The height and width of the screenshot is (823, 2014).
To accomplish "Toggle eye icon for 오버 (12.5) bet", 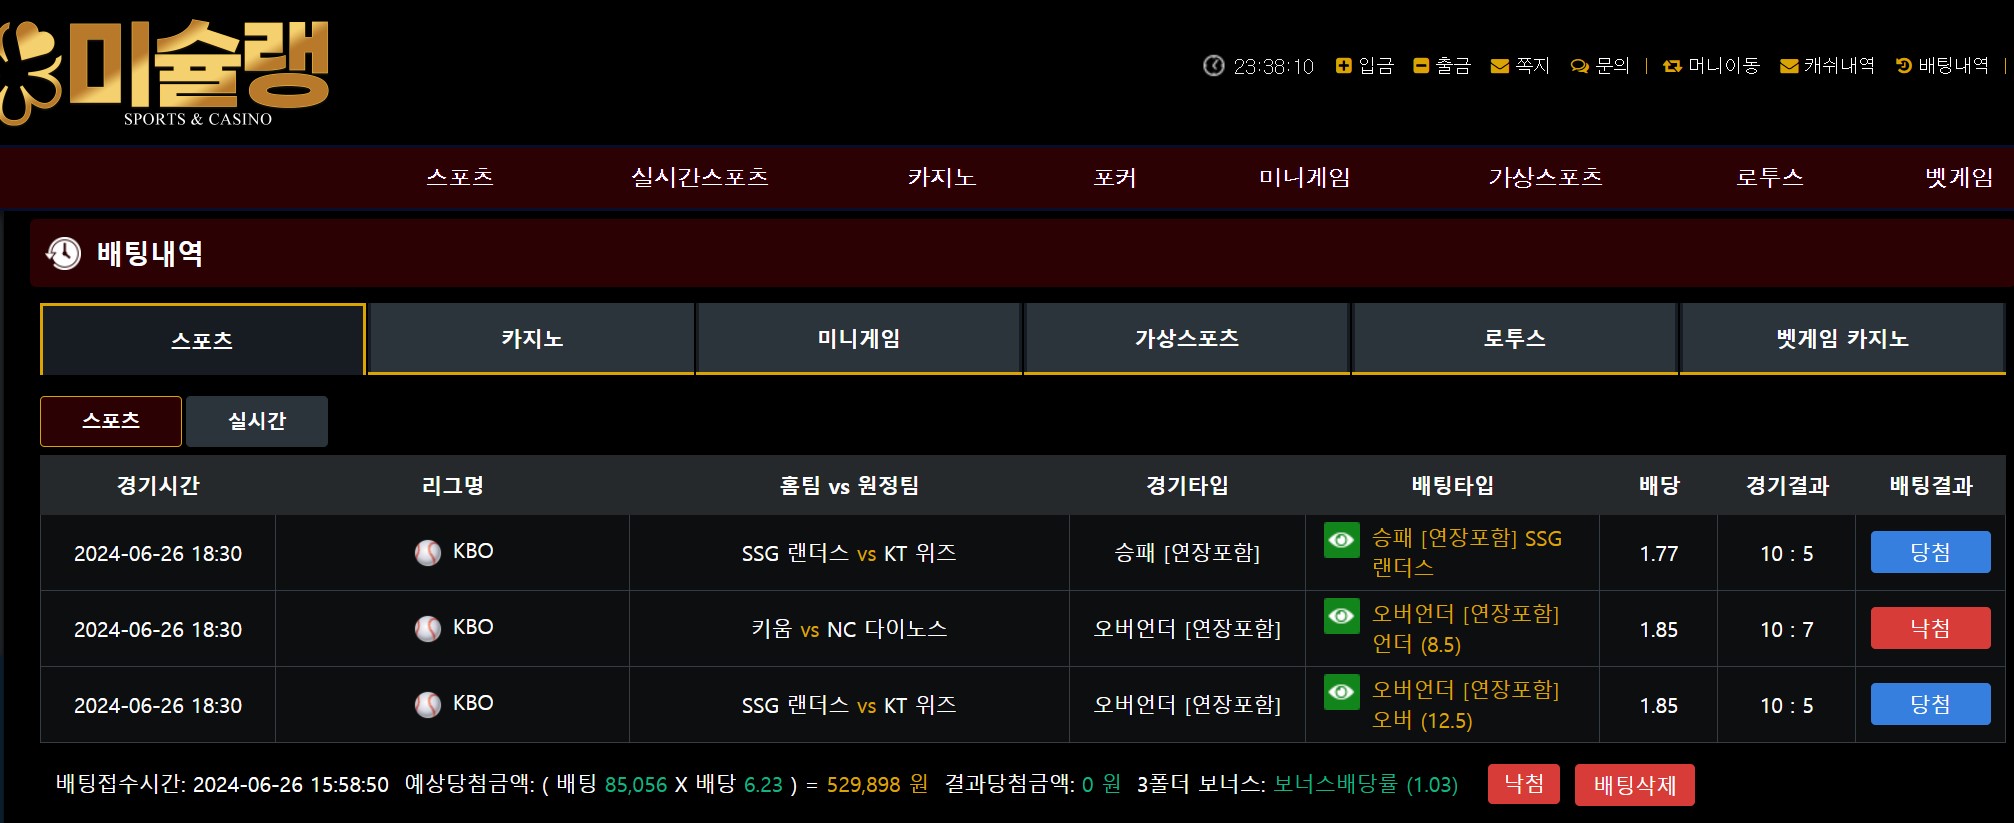I will (1341, 692).
